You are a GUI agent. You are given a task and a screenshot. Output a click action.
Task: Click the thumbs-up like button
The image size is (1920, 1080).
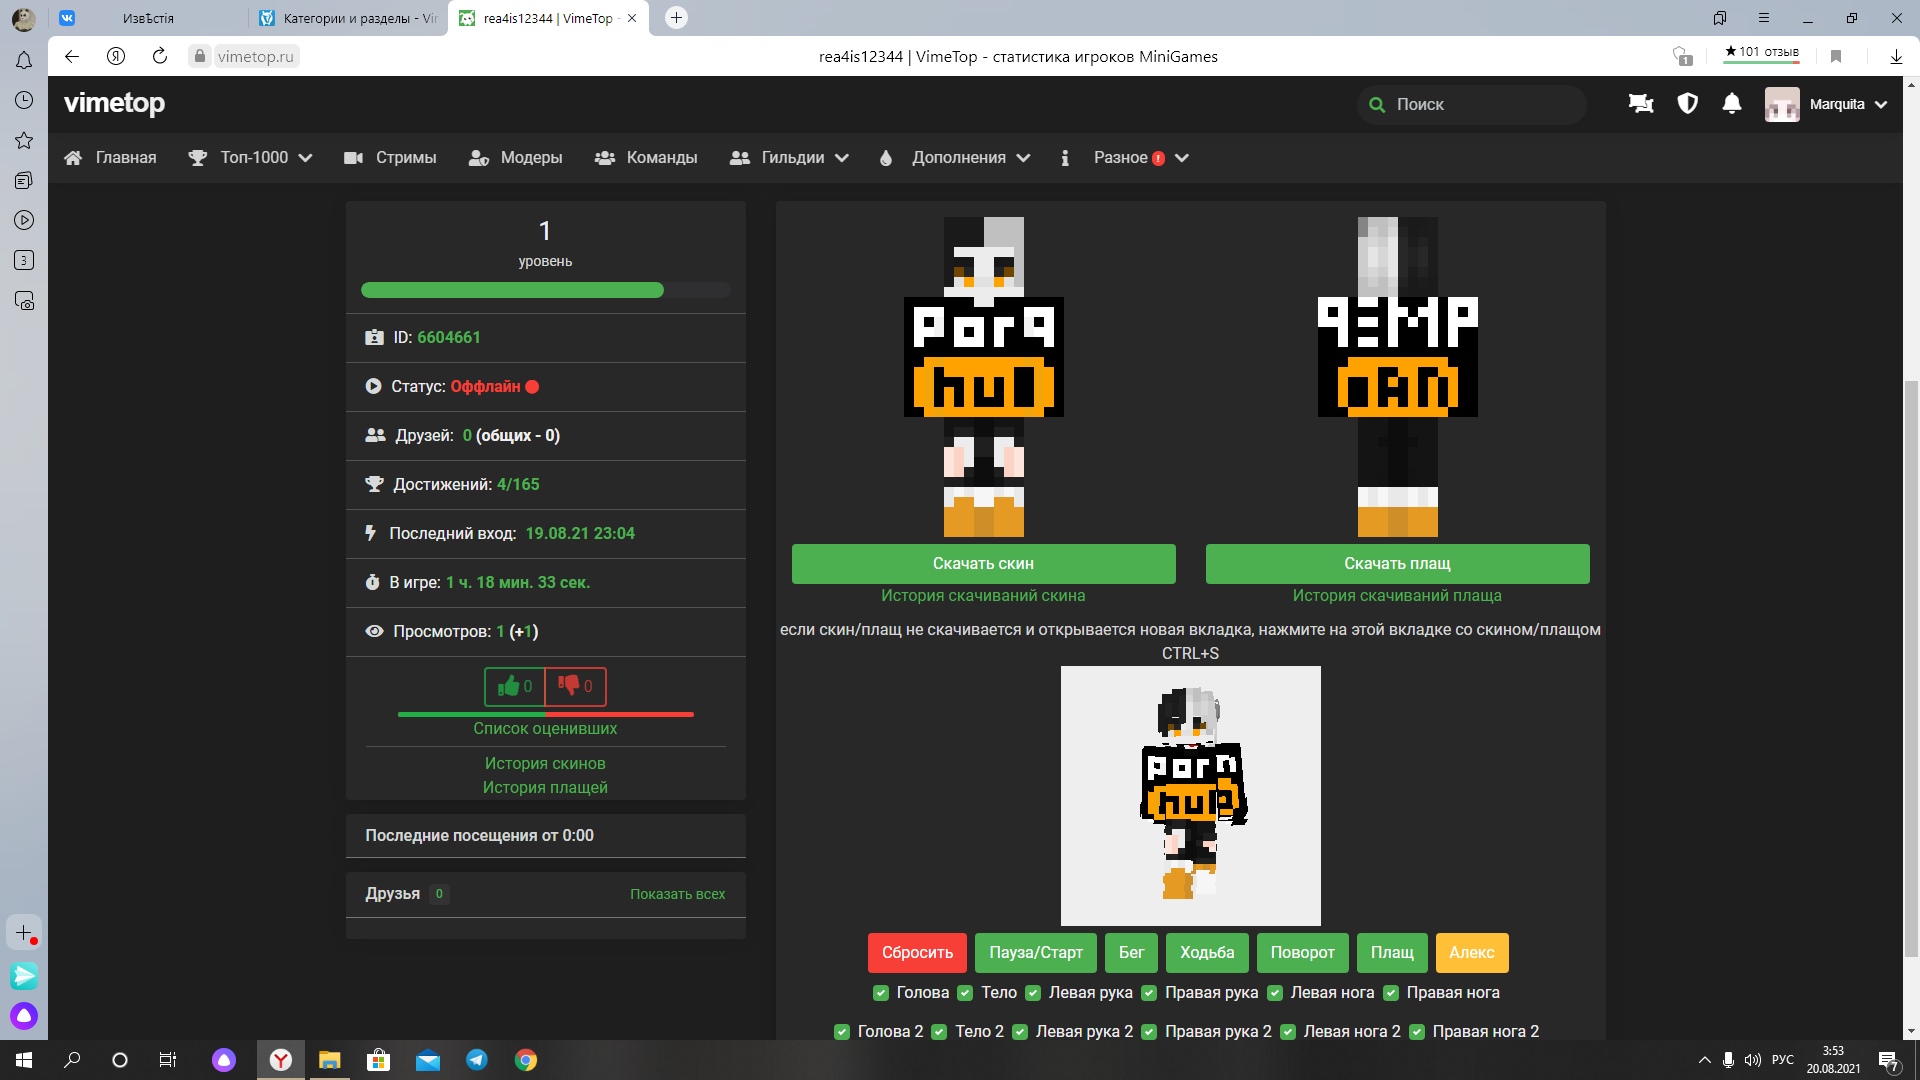click(x=514, y=686)
